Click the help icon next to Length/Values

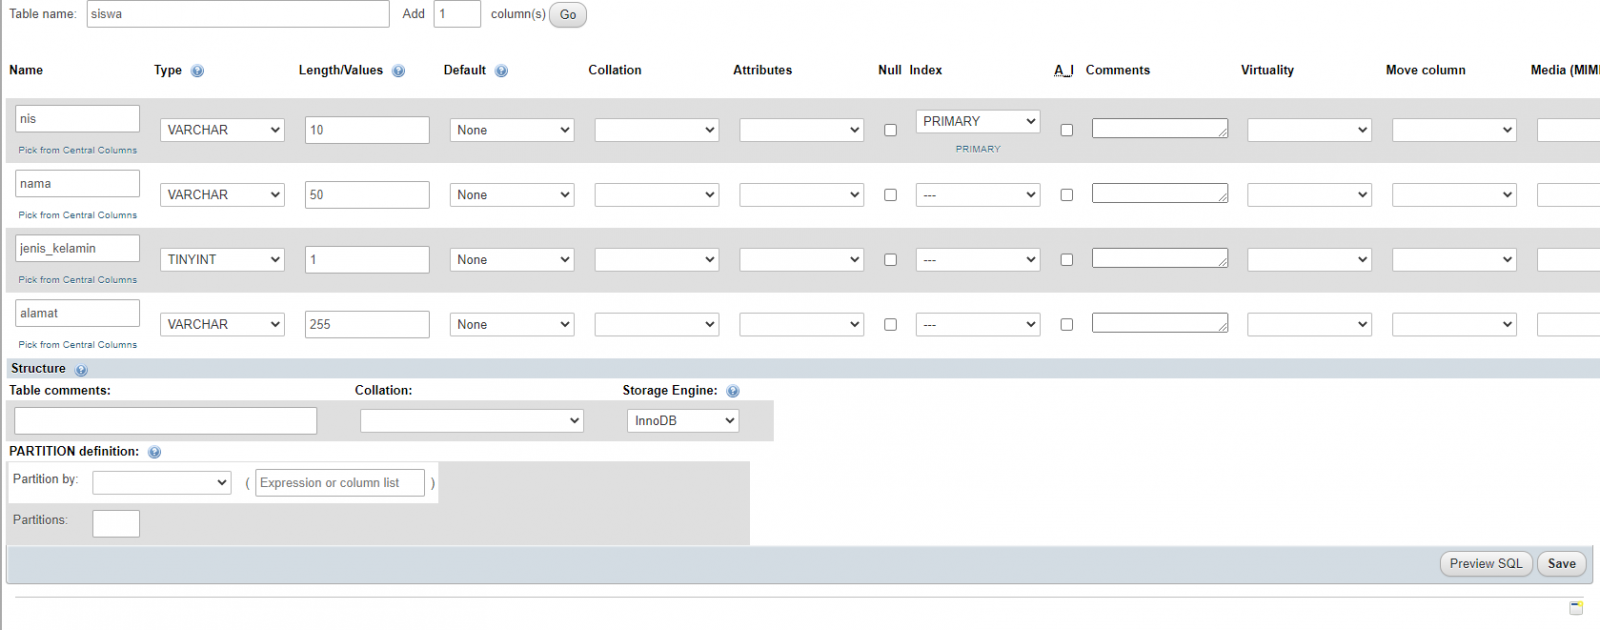pos(398,71)
